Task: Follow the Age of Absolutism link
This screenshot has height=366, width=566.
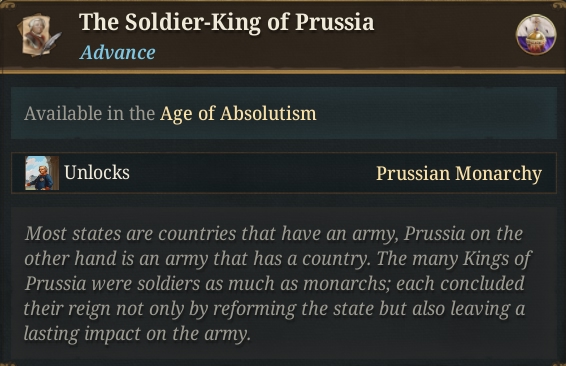Action: point(238,114)
